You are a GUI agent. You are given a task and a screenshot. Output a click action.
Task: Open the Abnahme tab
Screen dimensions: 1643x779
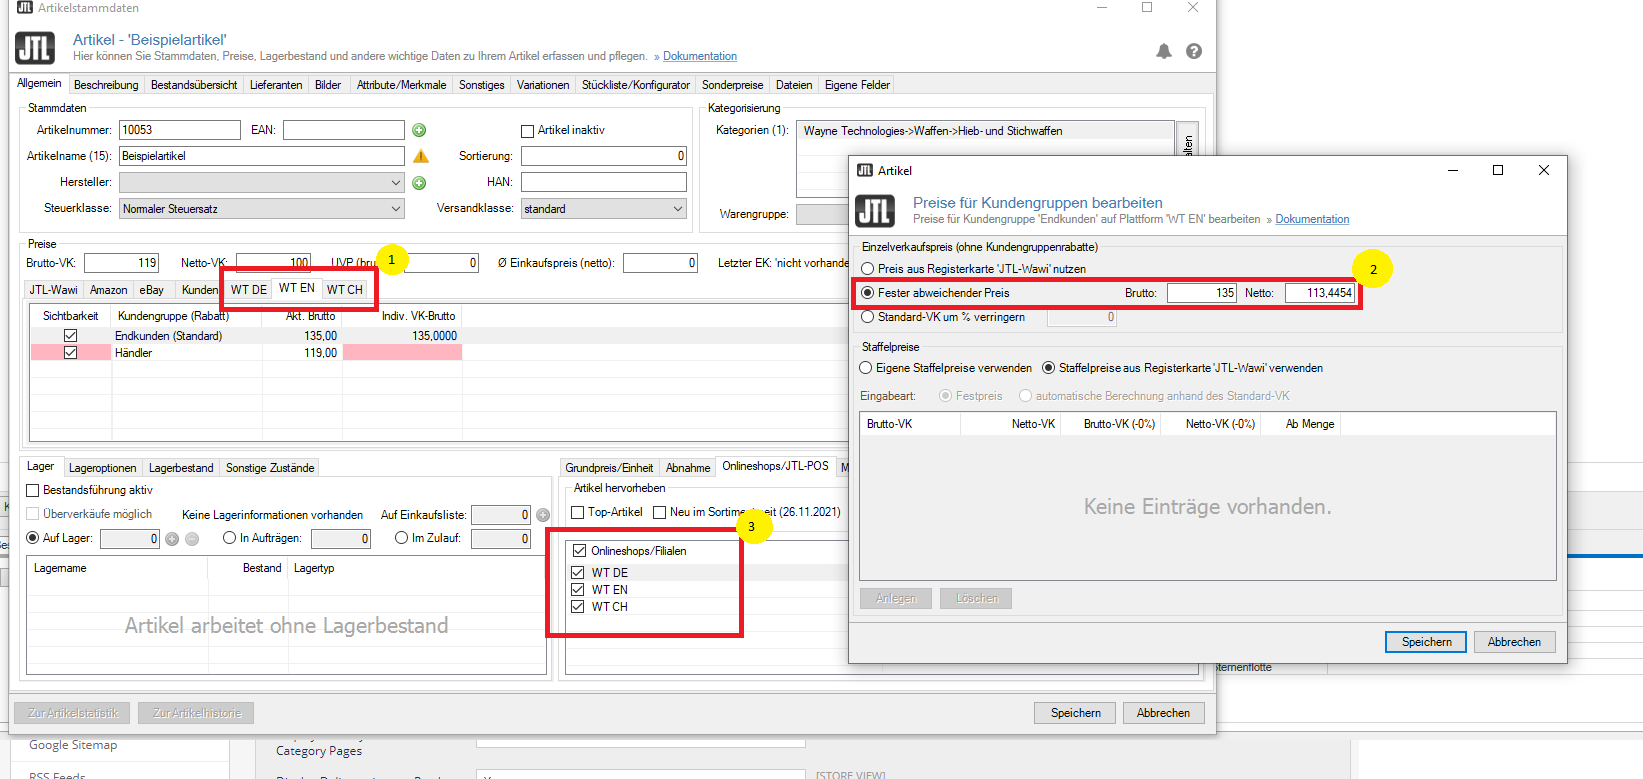tap(688, 468)
